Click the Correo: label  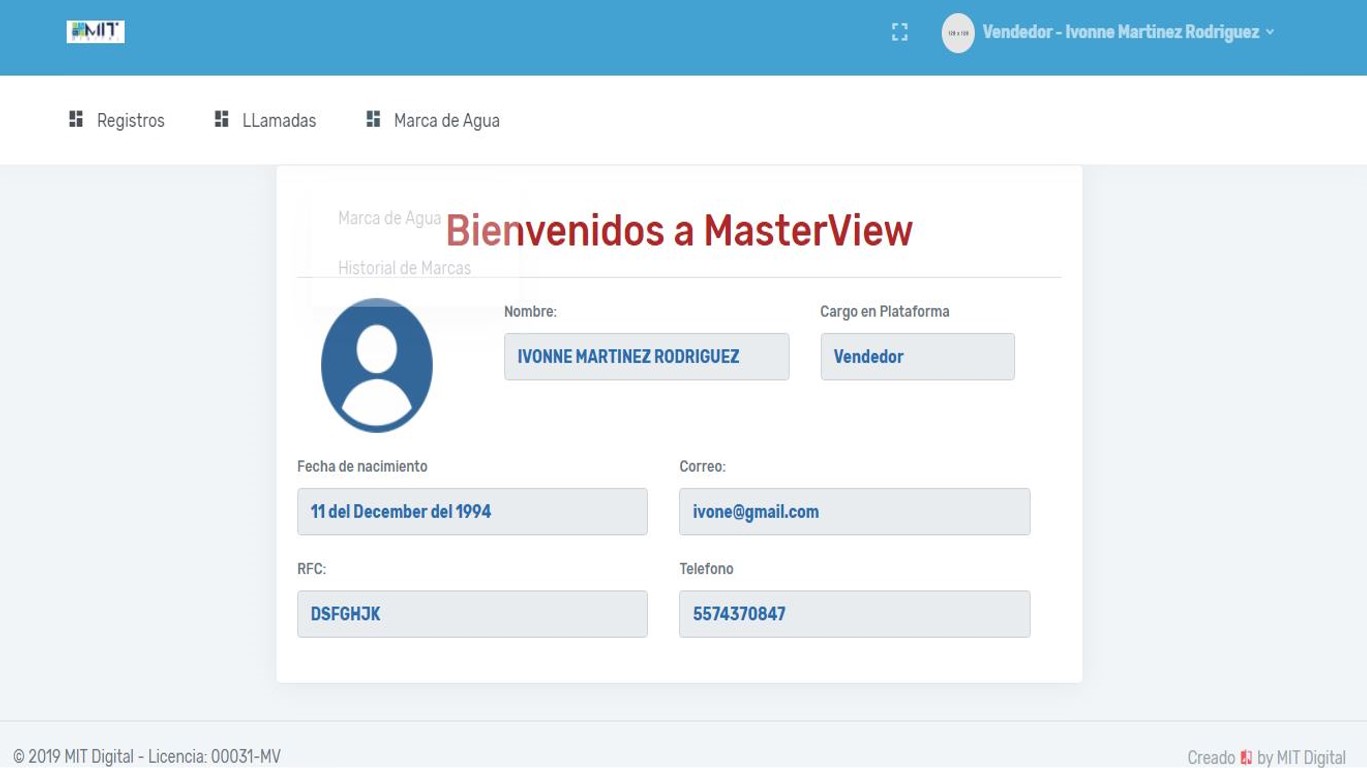point(702,467)
